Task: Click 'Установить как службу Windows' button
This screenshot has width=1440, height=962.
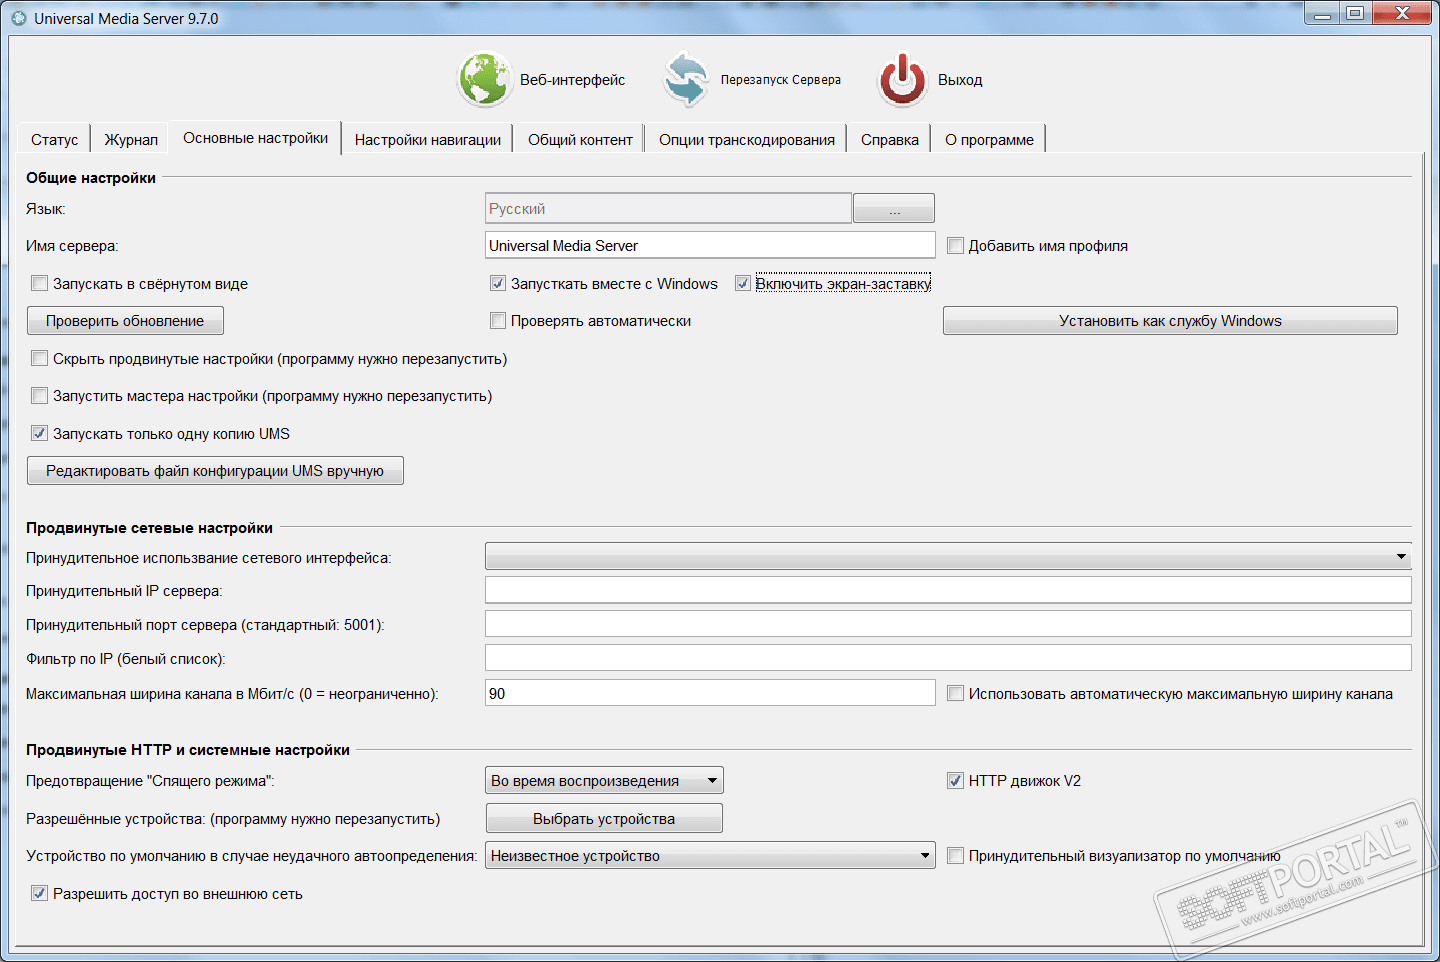Action: [1170, 321]
